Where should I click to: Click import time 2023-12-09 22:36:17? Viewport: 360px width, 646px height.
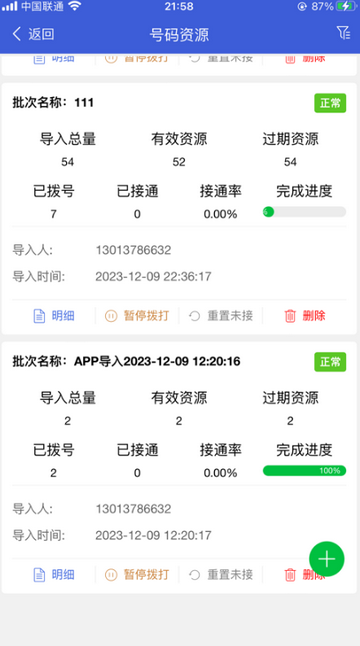point(153,276)
